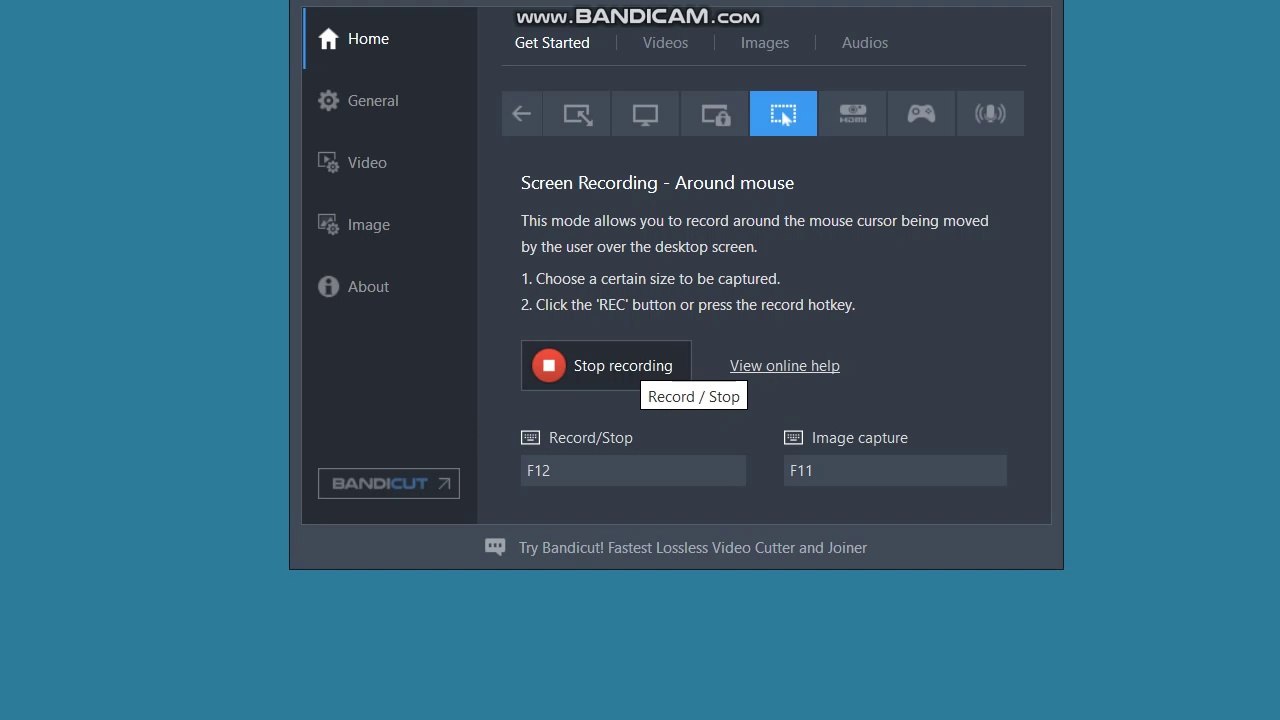
Task: Click the Image capture hotkey field showing F11
Action: pos(895,471)
